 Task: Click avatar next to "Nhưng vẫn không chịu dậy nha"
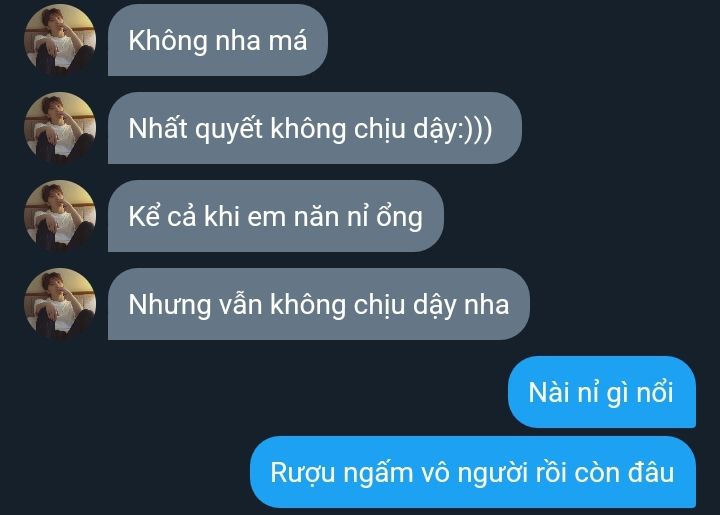(60, 304)
